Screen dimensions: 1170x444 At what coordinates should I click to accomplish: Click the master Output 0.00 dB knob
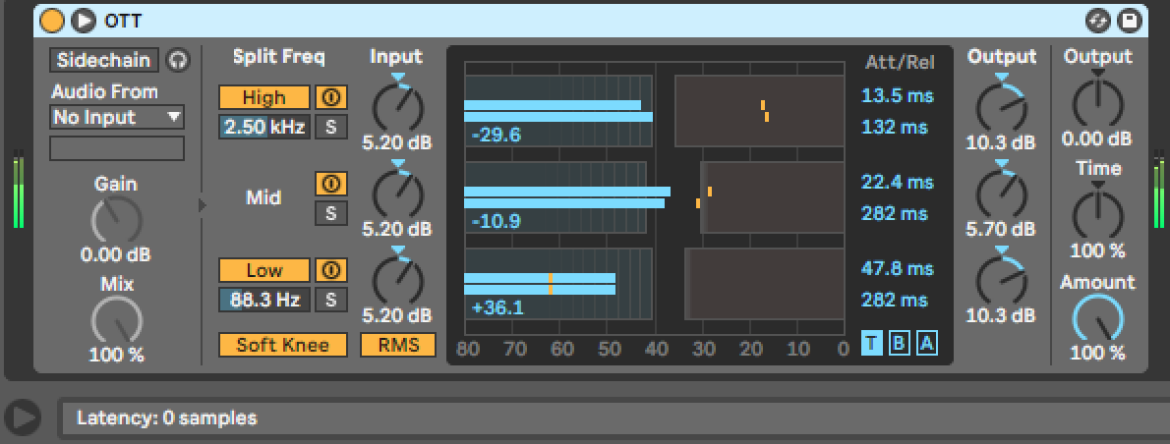pos(1098,102)
